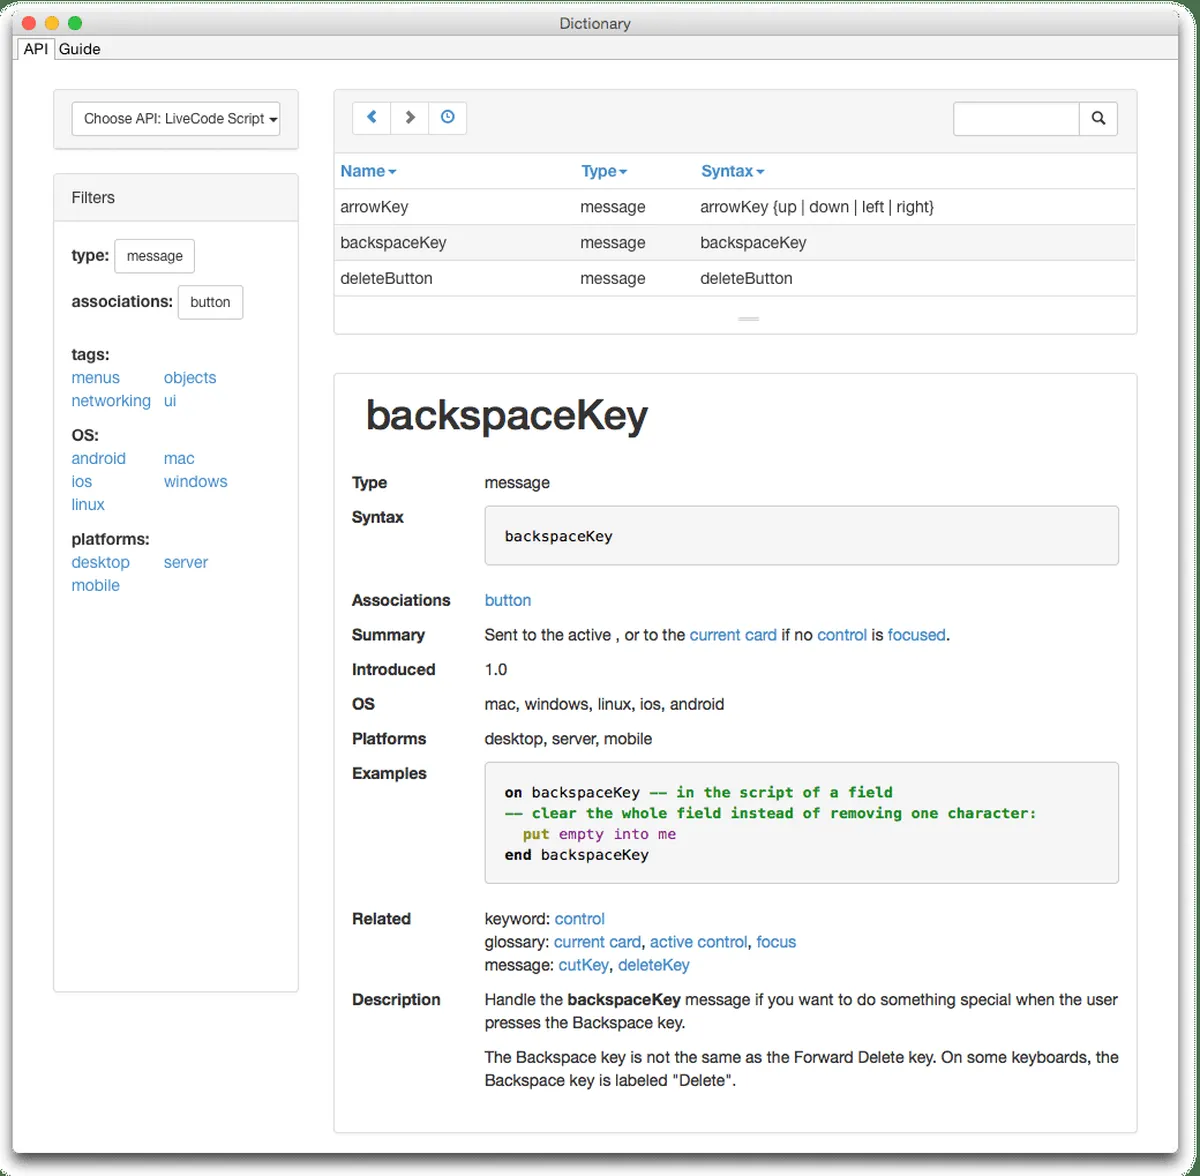1200x1176 pixels.
Task: Focus the search input field
Action: [1015, 119]
